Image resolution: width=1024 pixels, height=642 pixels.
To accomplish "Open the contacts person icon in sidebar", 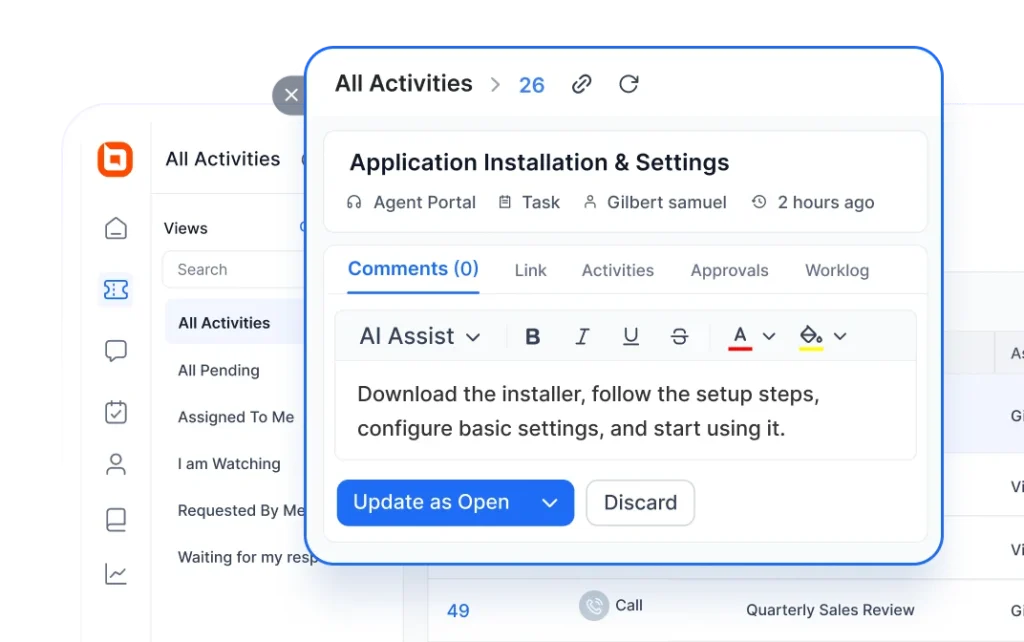I will coord(115,465).
